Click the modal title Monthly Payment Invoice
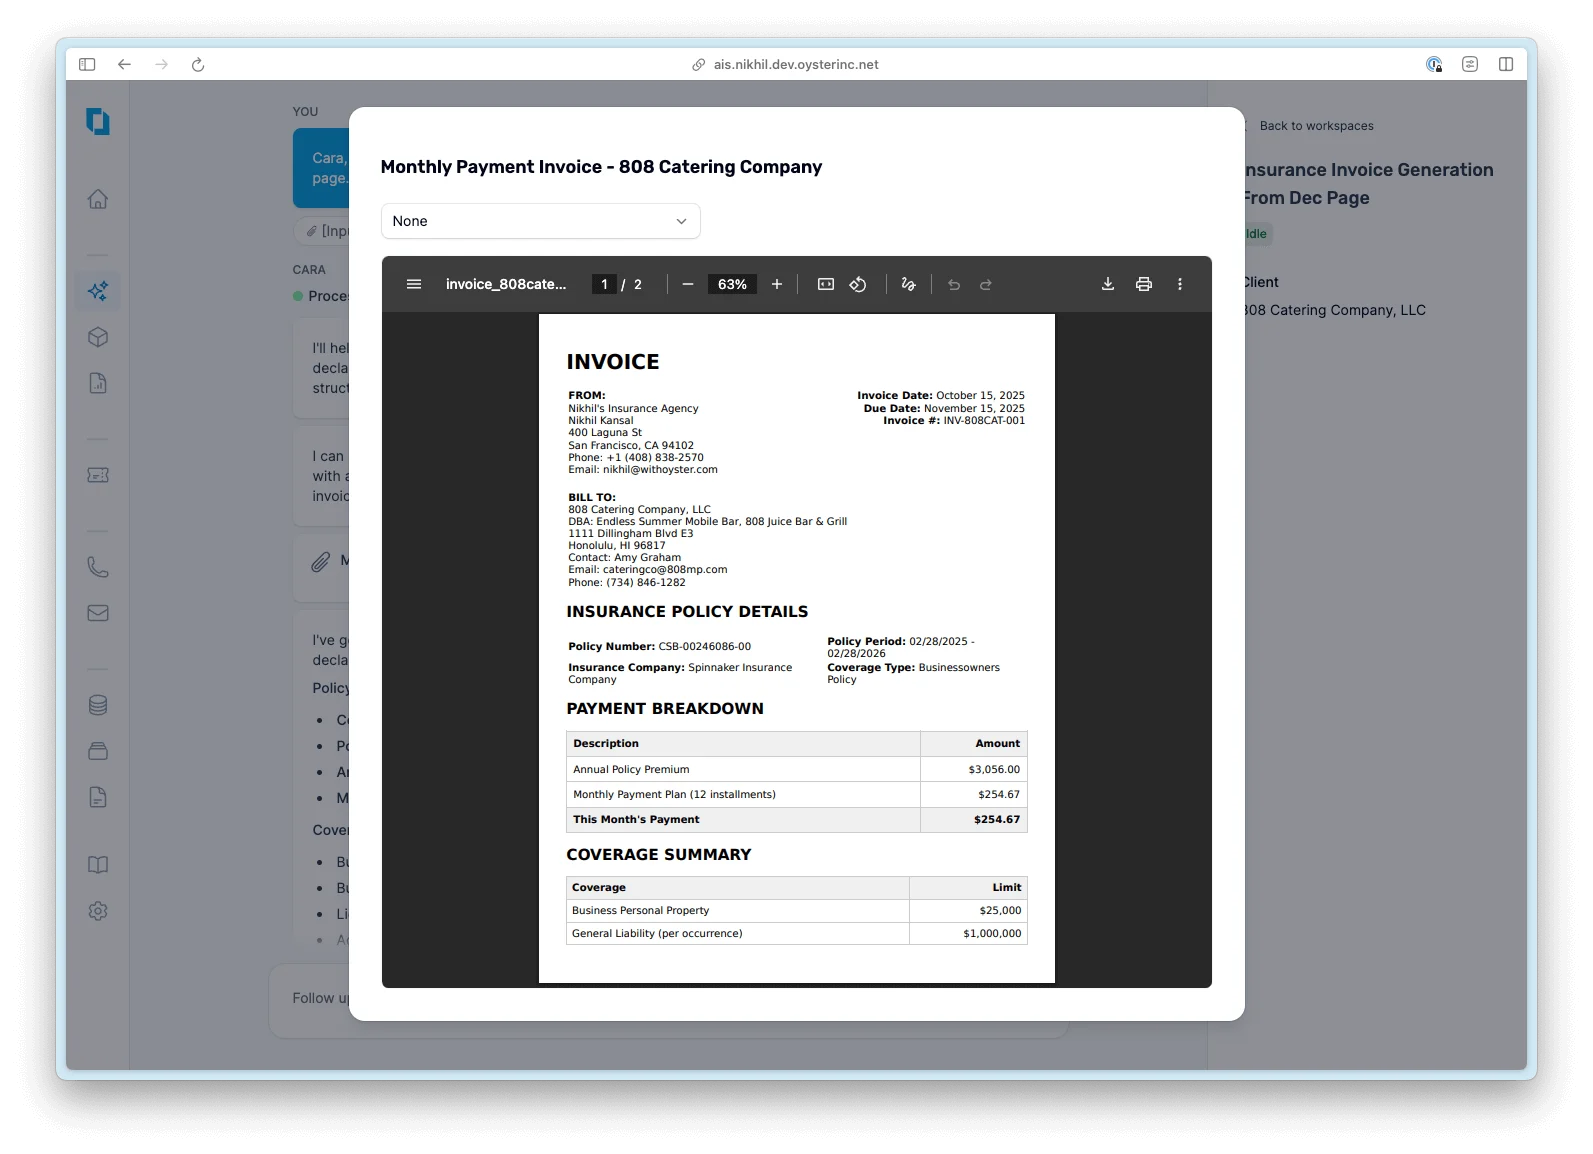1593x1154 pixels. 601,167
